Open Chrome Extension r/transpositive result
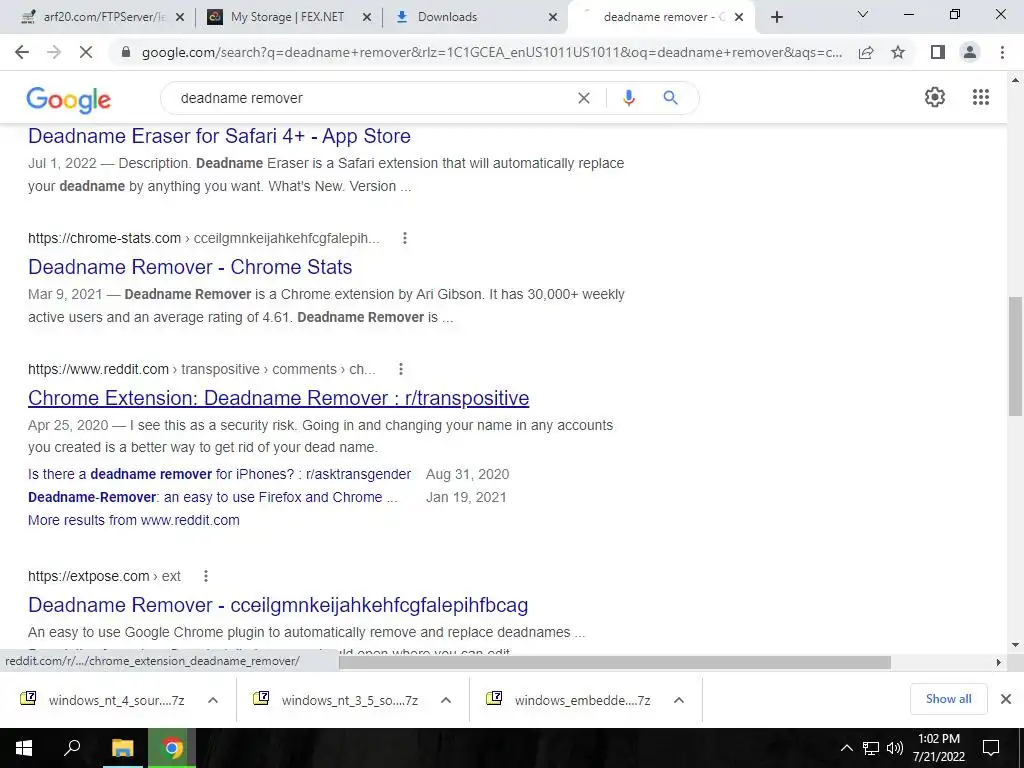Screen dimensions: 1024x768 point(278,398)
